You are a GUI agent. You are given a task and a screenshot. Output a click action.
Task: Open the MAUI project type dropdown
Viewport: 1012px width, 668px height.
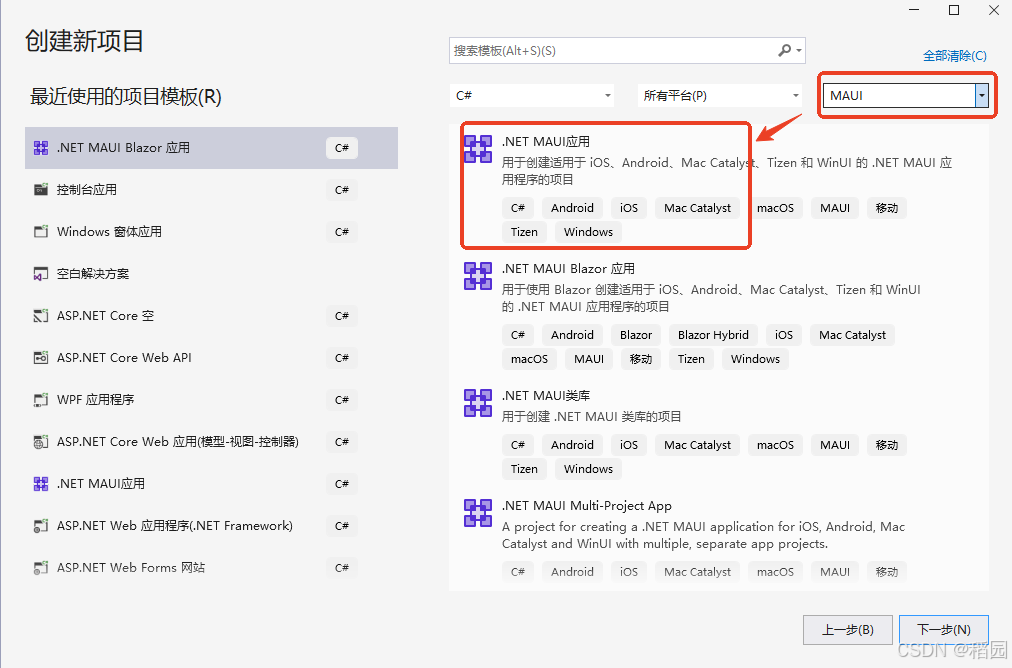906,96
